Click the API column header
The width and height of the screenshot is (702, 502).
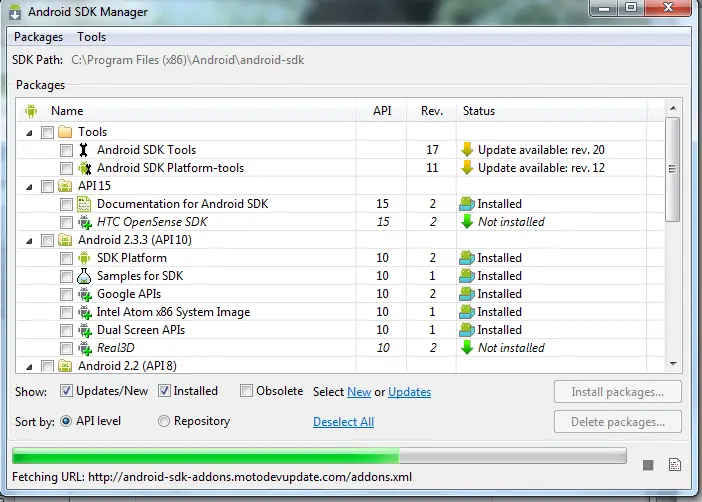pos(382,111)
